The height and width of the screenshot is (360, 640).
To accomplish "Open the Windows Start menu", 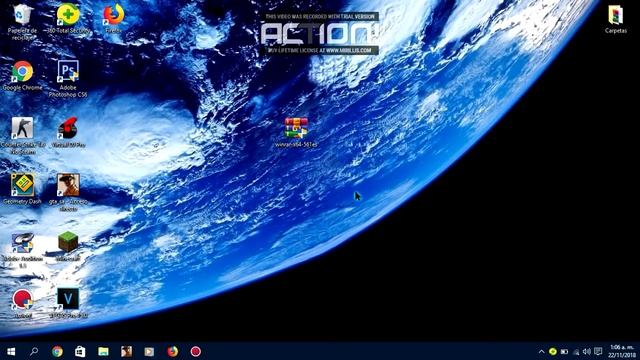I will click(x=11, y=351).
